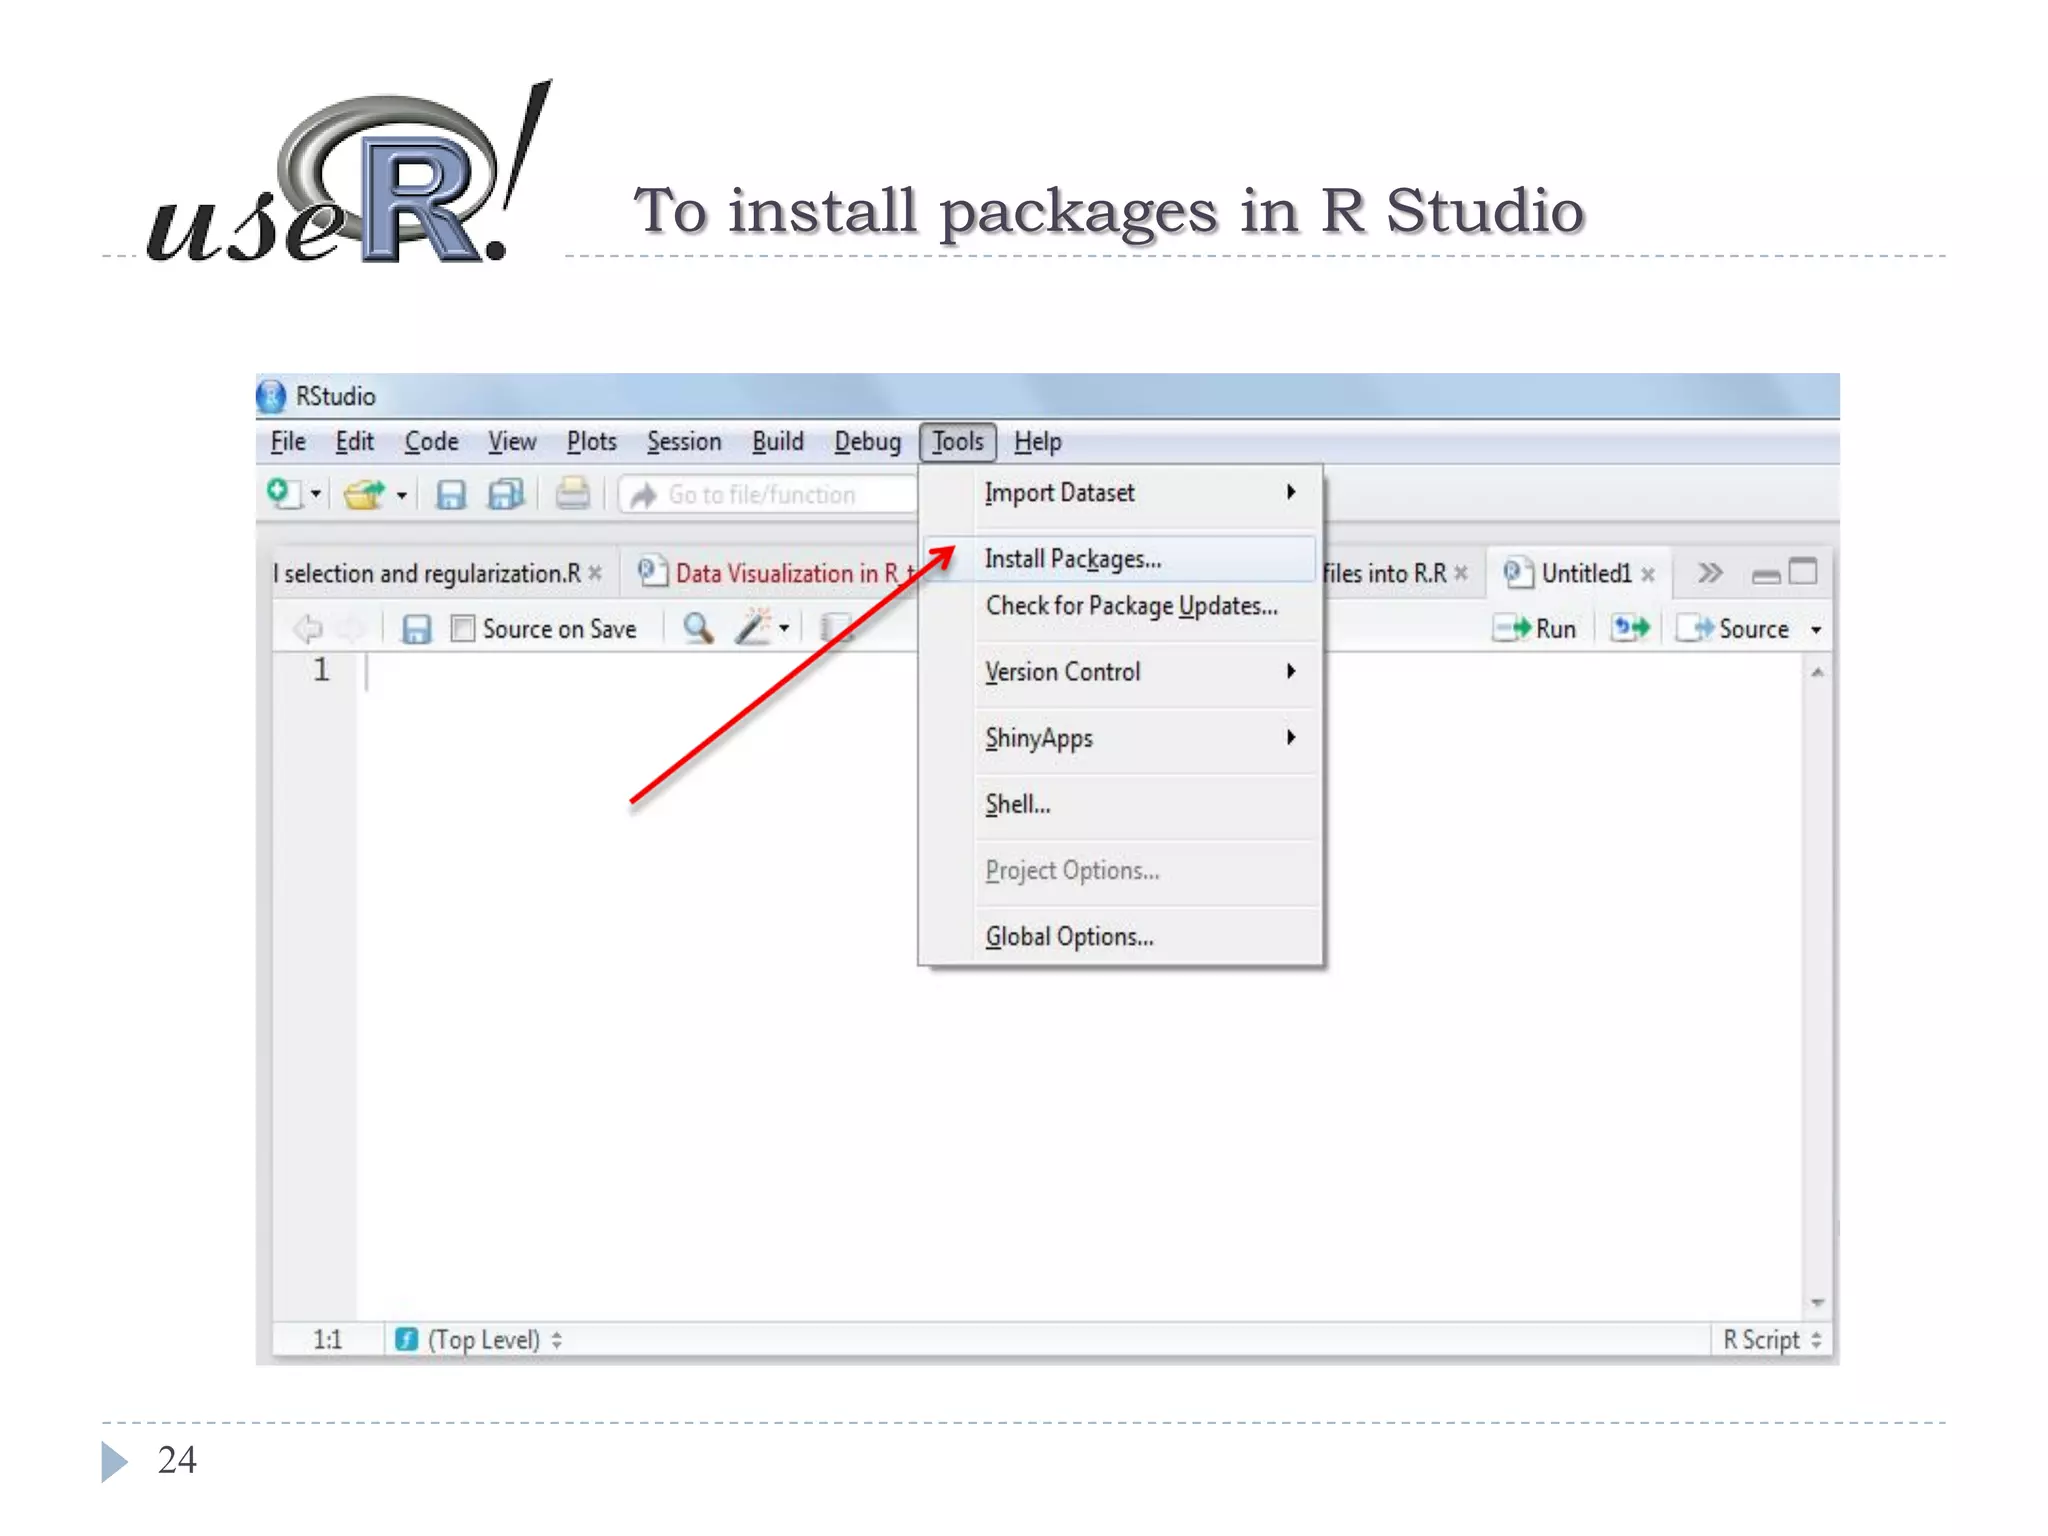
Task: Click the RStudio icon in title bar
Action: pos(271,396)
